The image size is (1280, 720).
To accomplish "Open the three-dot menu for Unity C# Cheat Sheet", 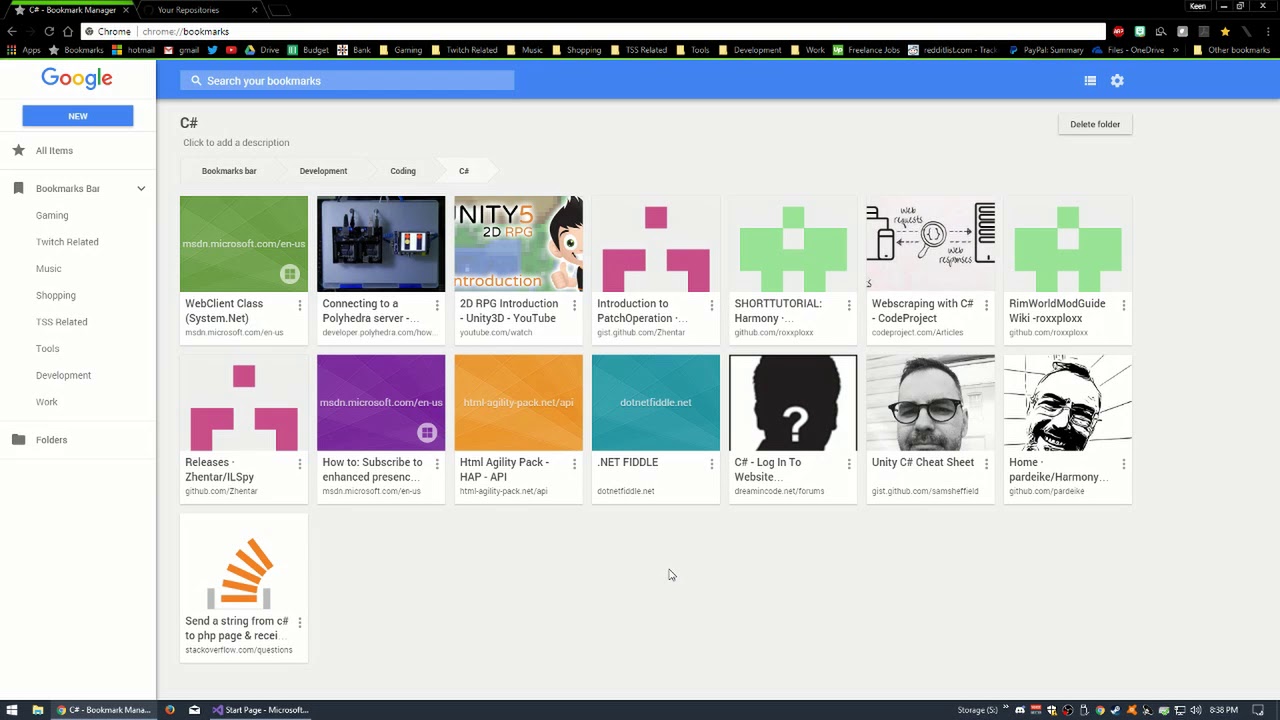I will (x=986, y=464).
